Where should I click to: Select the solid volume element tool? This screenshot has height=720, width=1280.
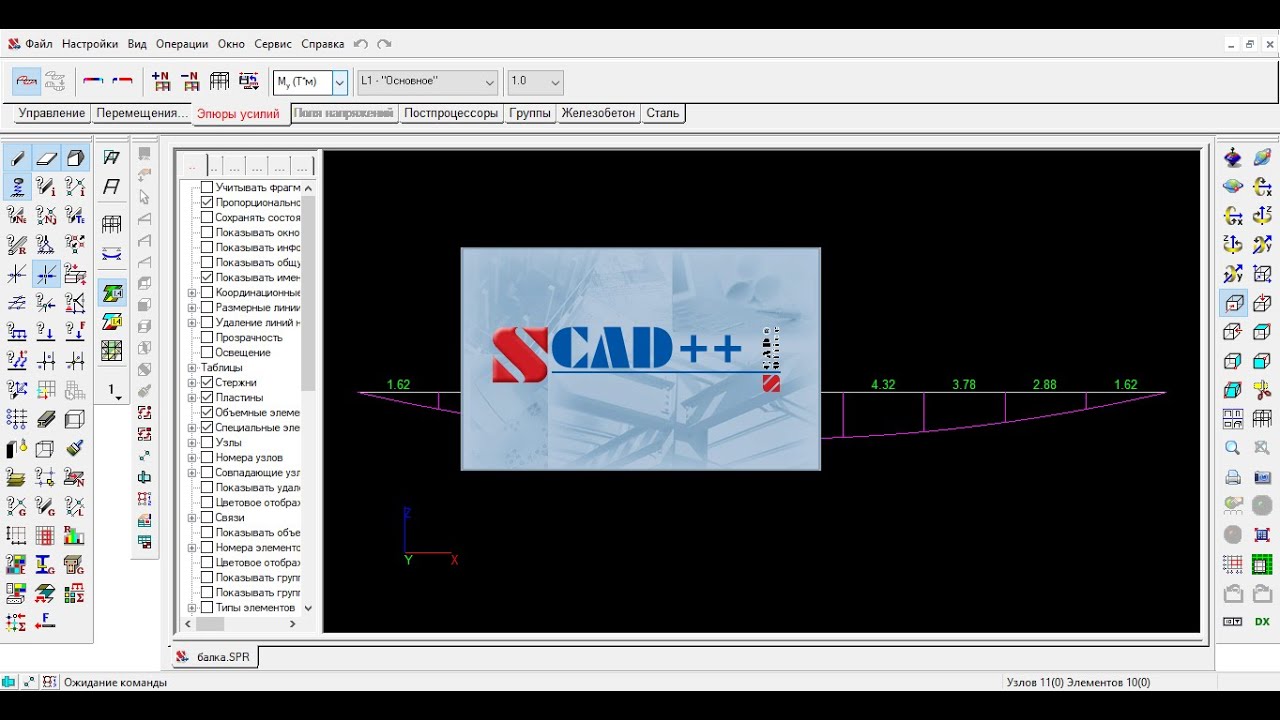(75, 158)
